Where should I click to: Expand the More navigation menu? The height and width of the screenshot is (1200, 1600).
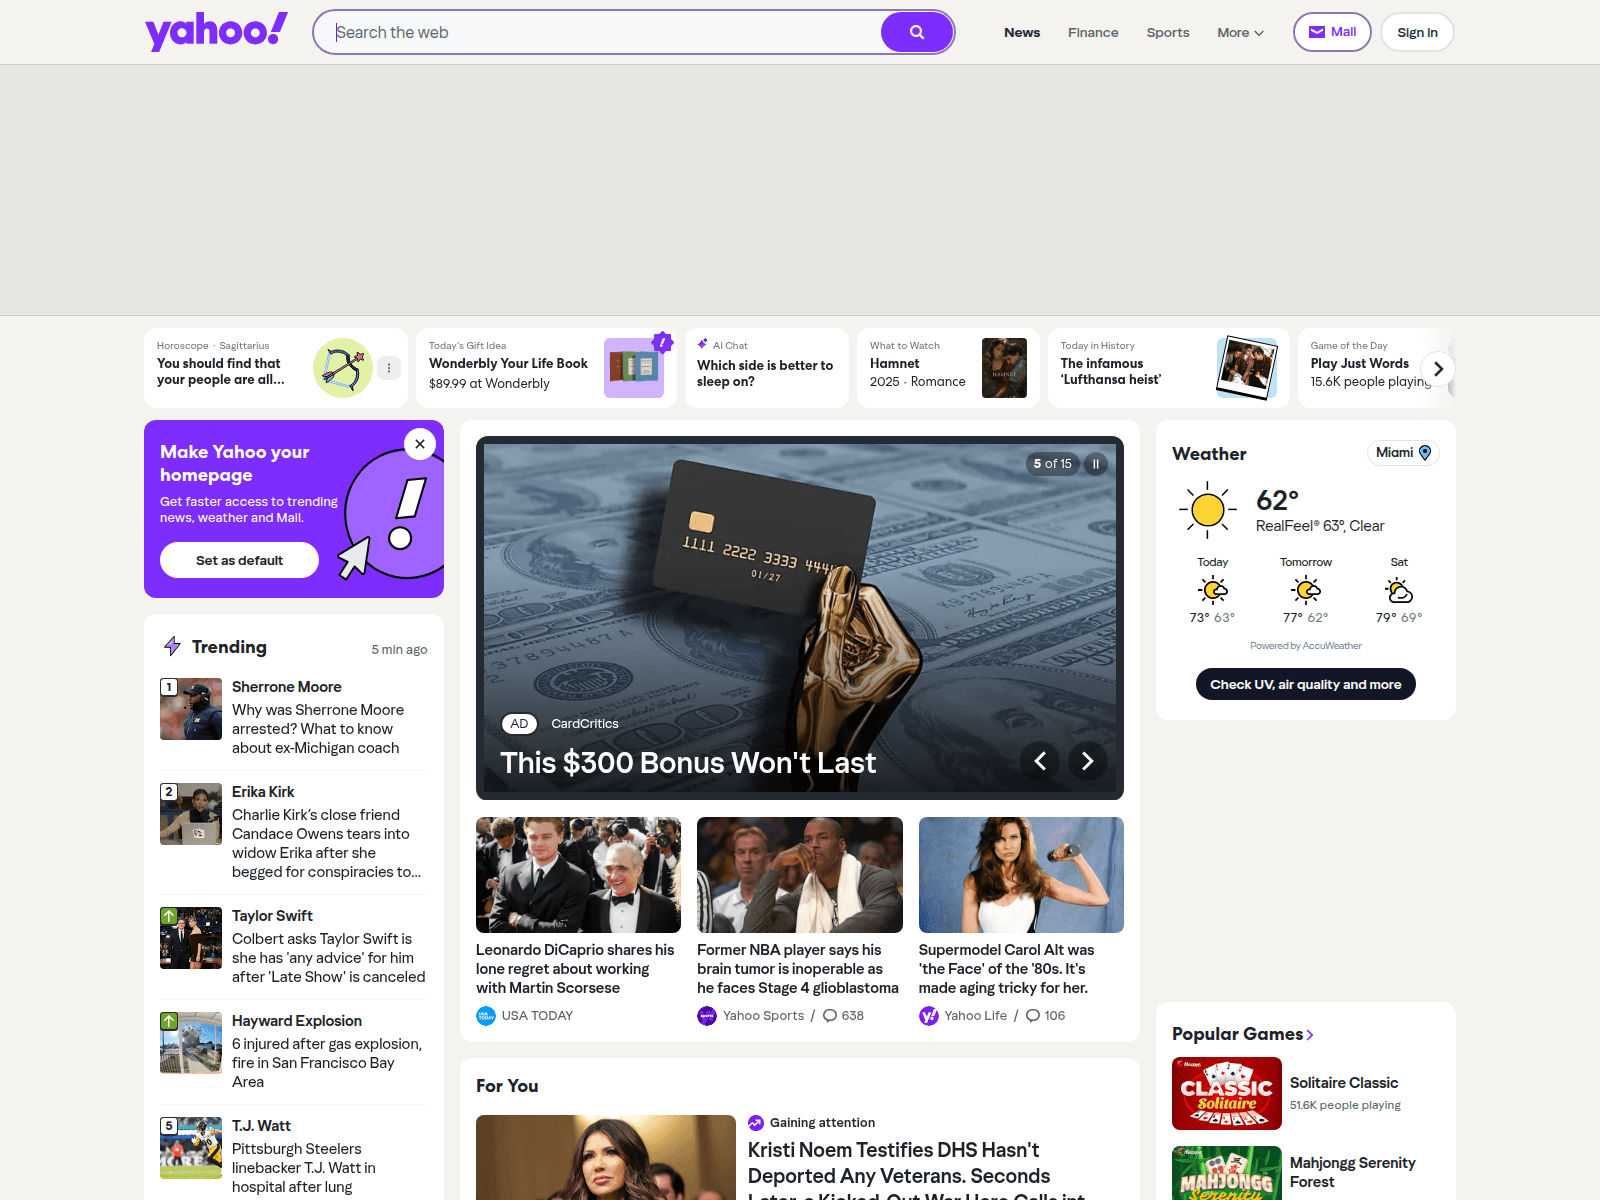pyautogui.click(x=1240, y=33)
